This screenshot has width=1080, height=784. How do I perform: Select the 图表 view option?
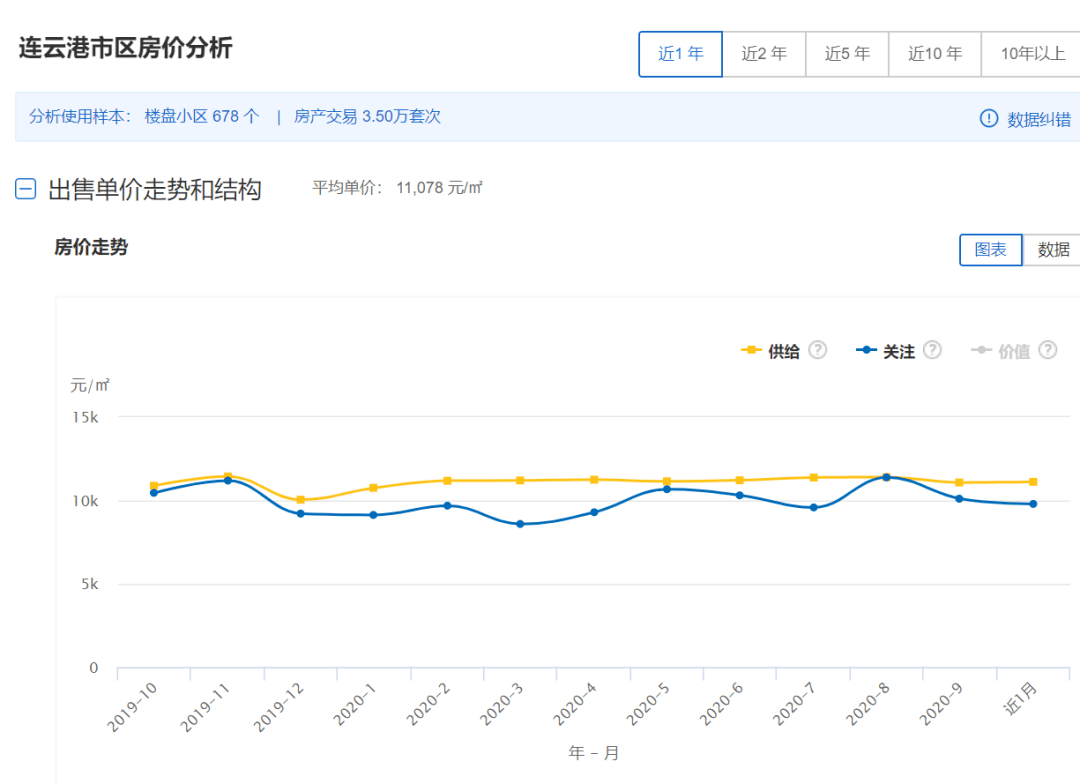pos(990,250)
